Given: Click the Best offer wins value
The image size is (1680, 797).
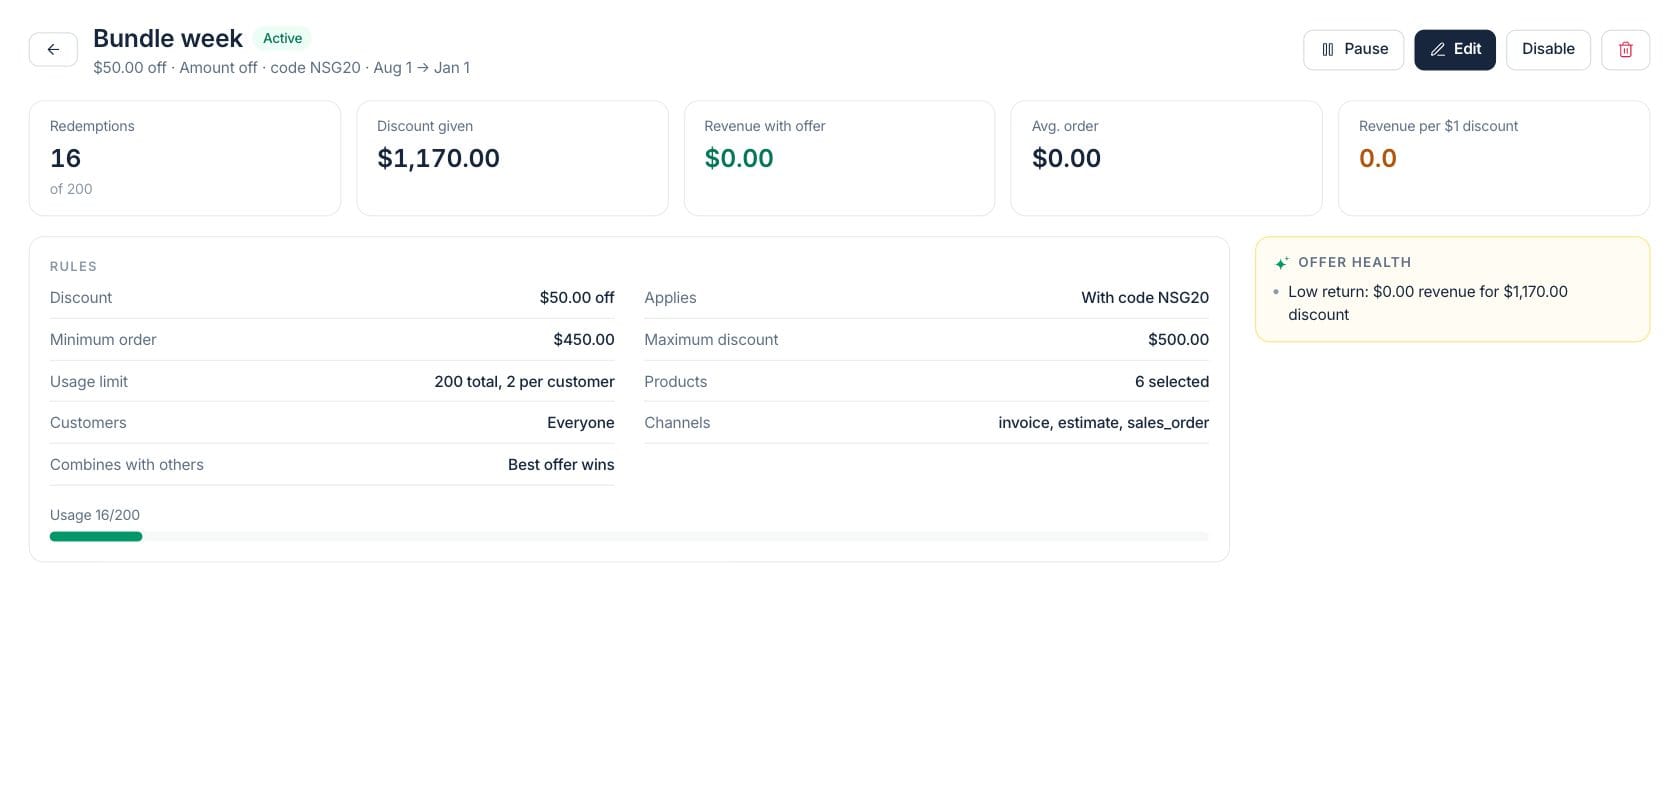Looking at the screenshot, I should [561, 464].
